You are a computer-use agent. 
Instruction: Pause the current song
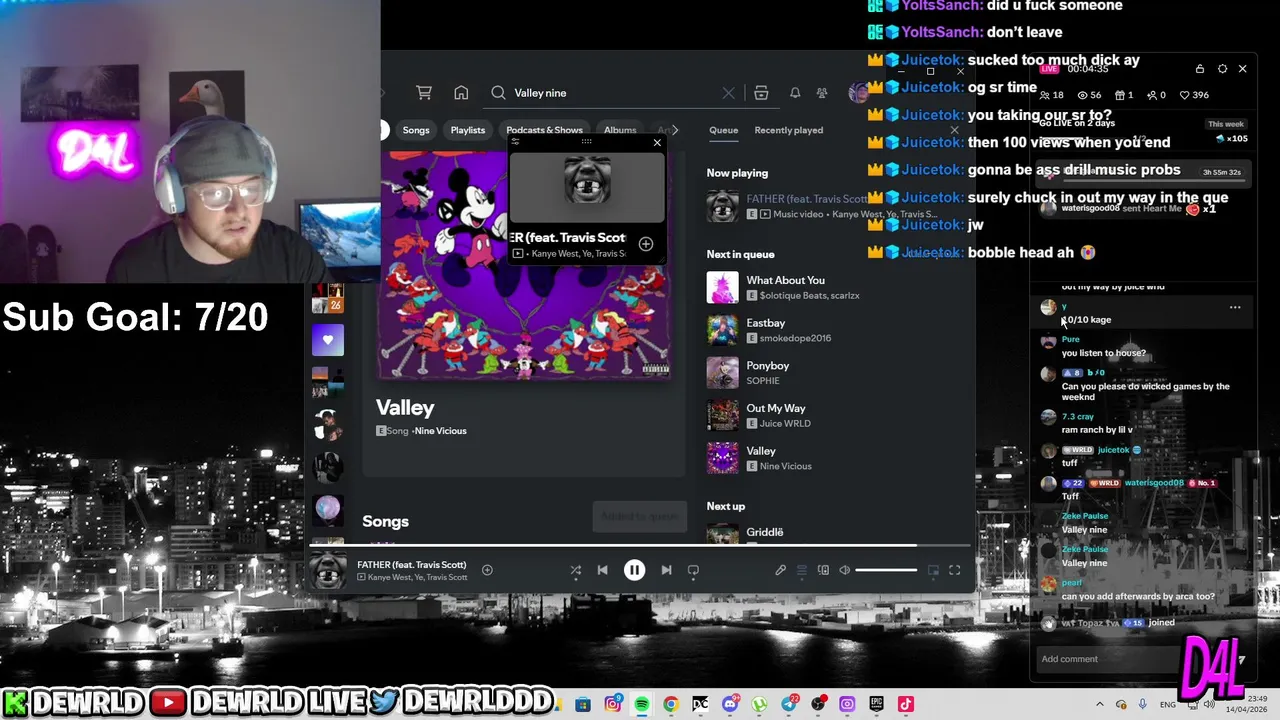point(634,570)
